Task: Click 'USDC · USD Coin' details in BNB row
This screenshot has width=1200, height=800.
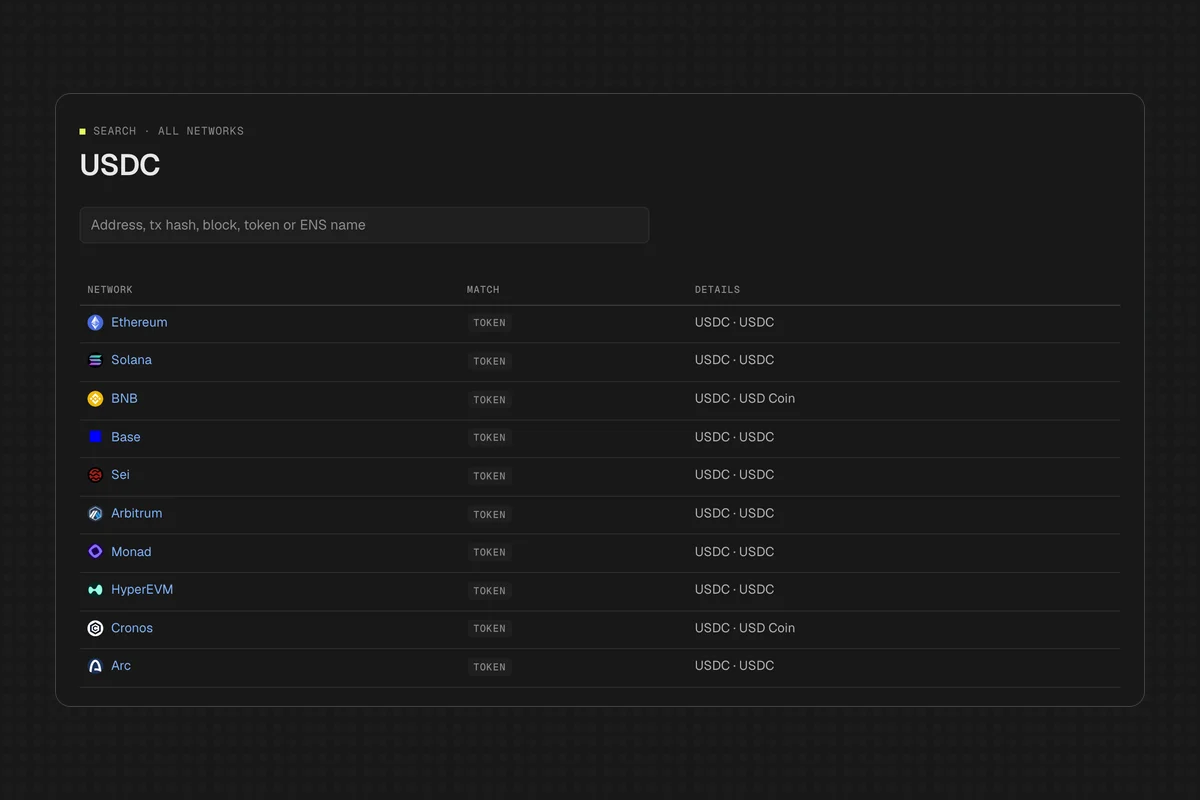Action: 745,398
